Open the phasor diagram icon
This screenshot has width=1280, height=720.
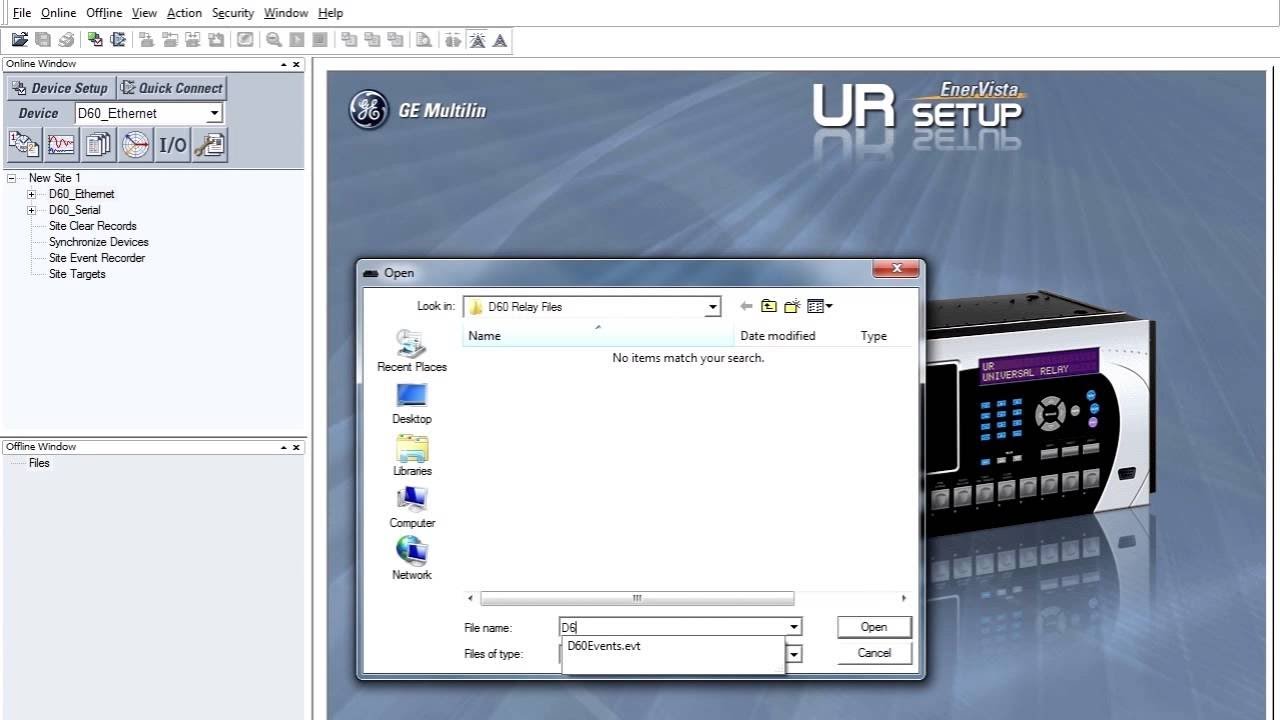coord(135,145)
